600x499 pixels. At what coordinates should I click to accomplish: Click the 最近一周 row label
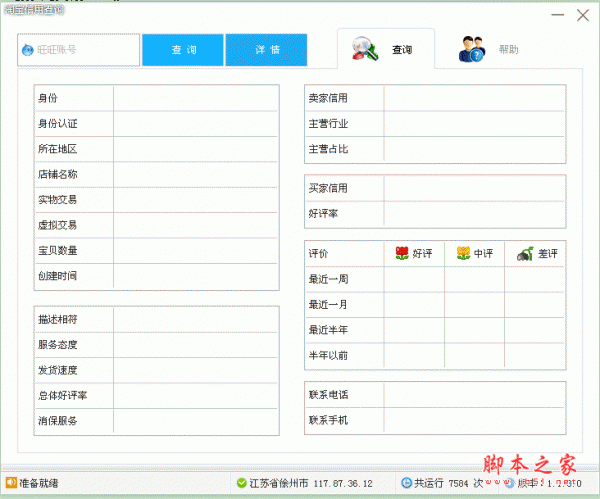(x=328, y=279)
